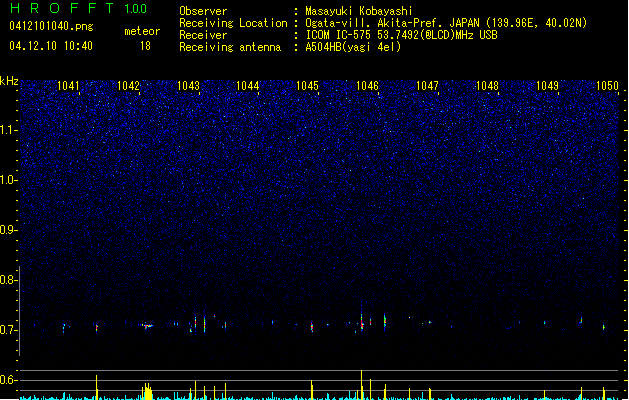Select the ICOM IC-575 53.7492 MHz USB text
The image size is (629, 400).
401,35
